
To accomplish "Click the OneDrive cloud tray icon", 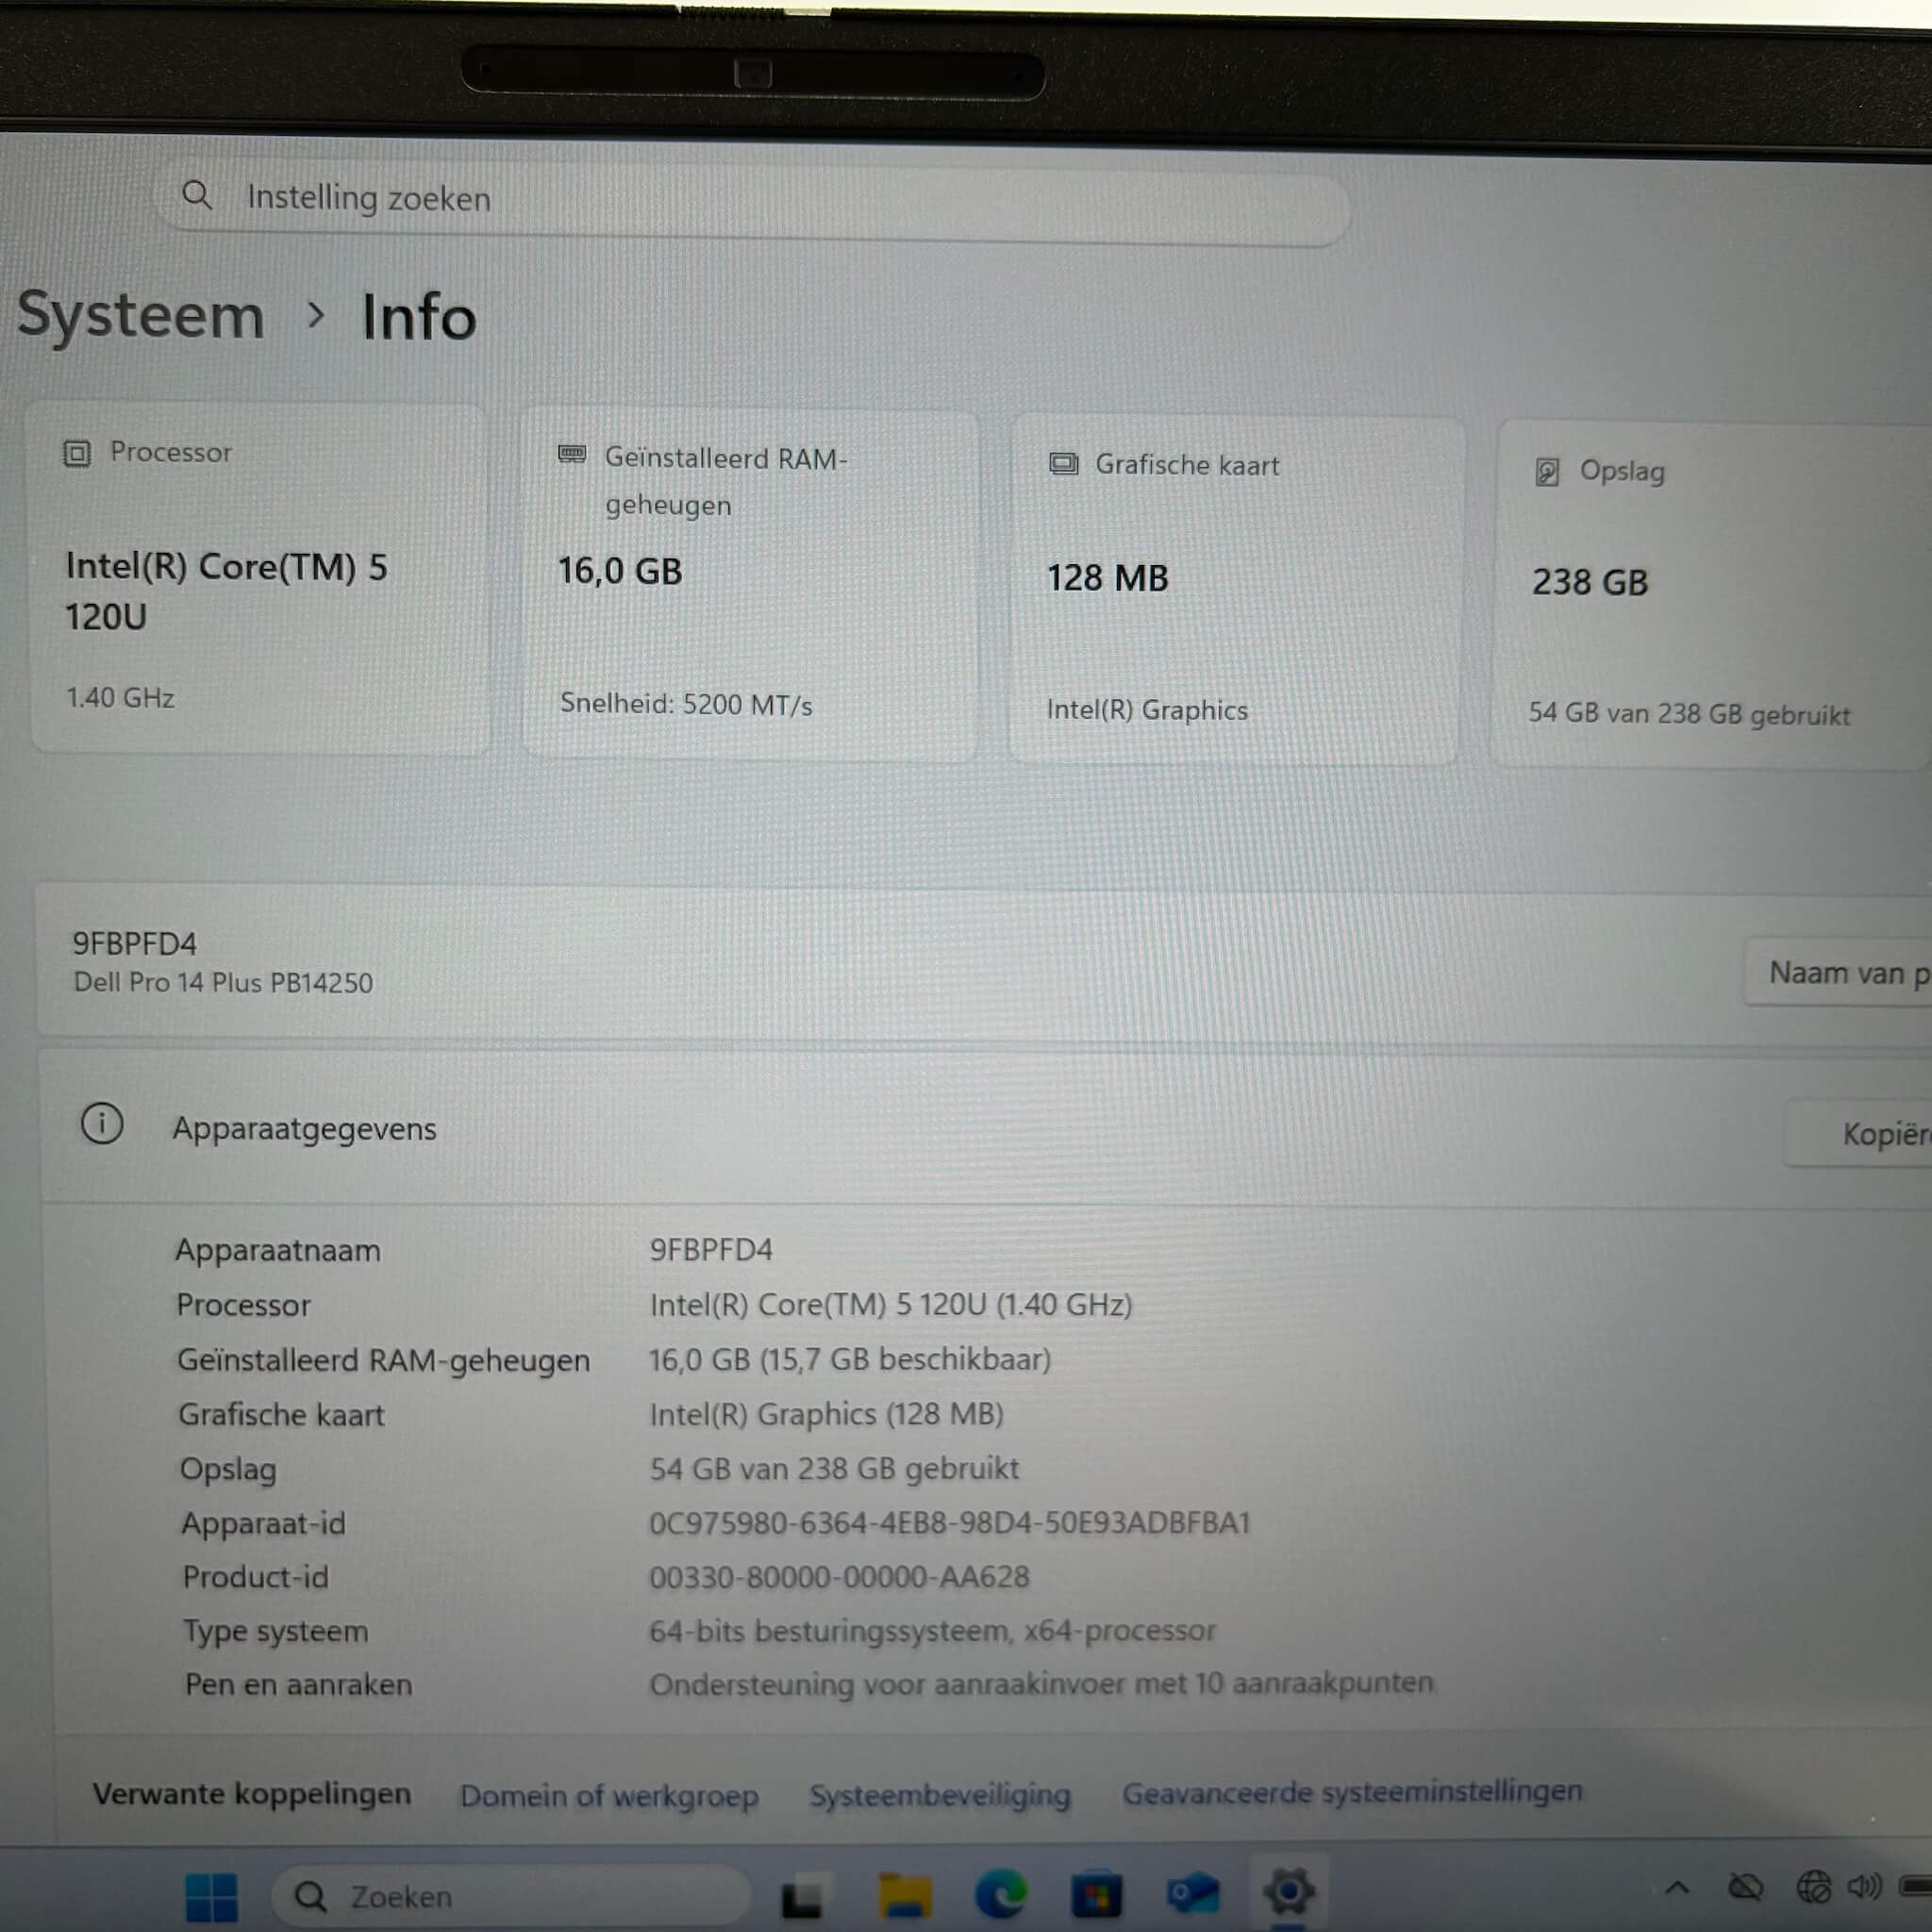I will click(1745, 1887).
